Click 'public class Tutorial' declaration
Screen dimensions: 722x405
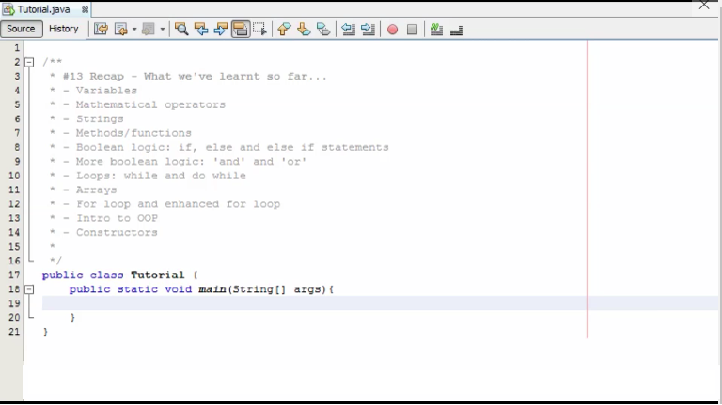coord(113,275)
